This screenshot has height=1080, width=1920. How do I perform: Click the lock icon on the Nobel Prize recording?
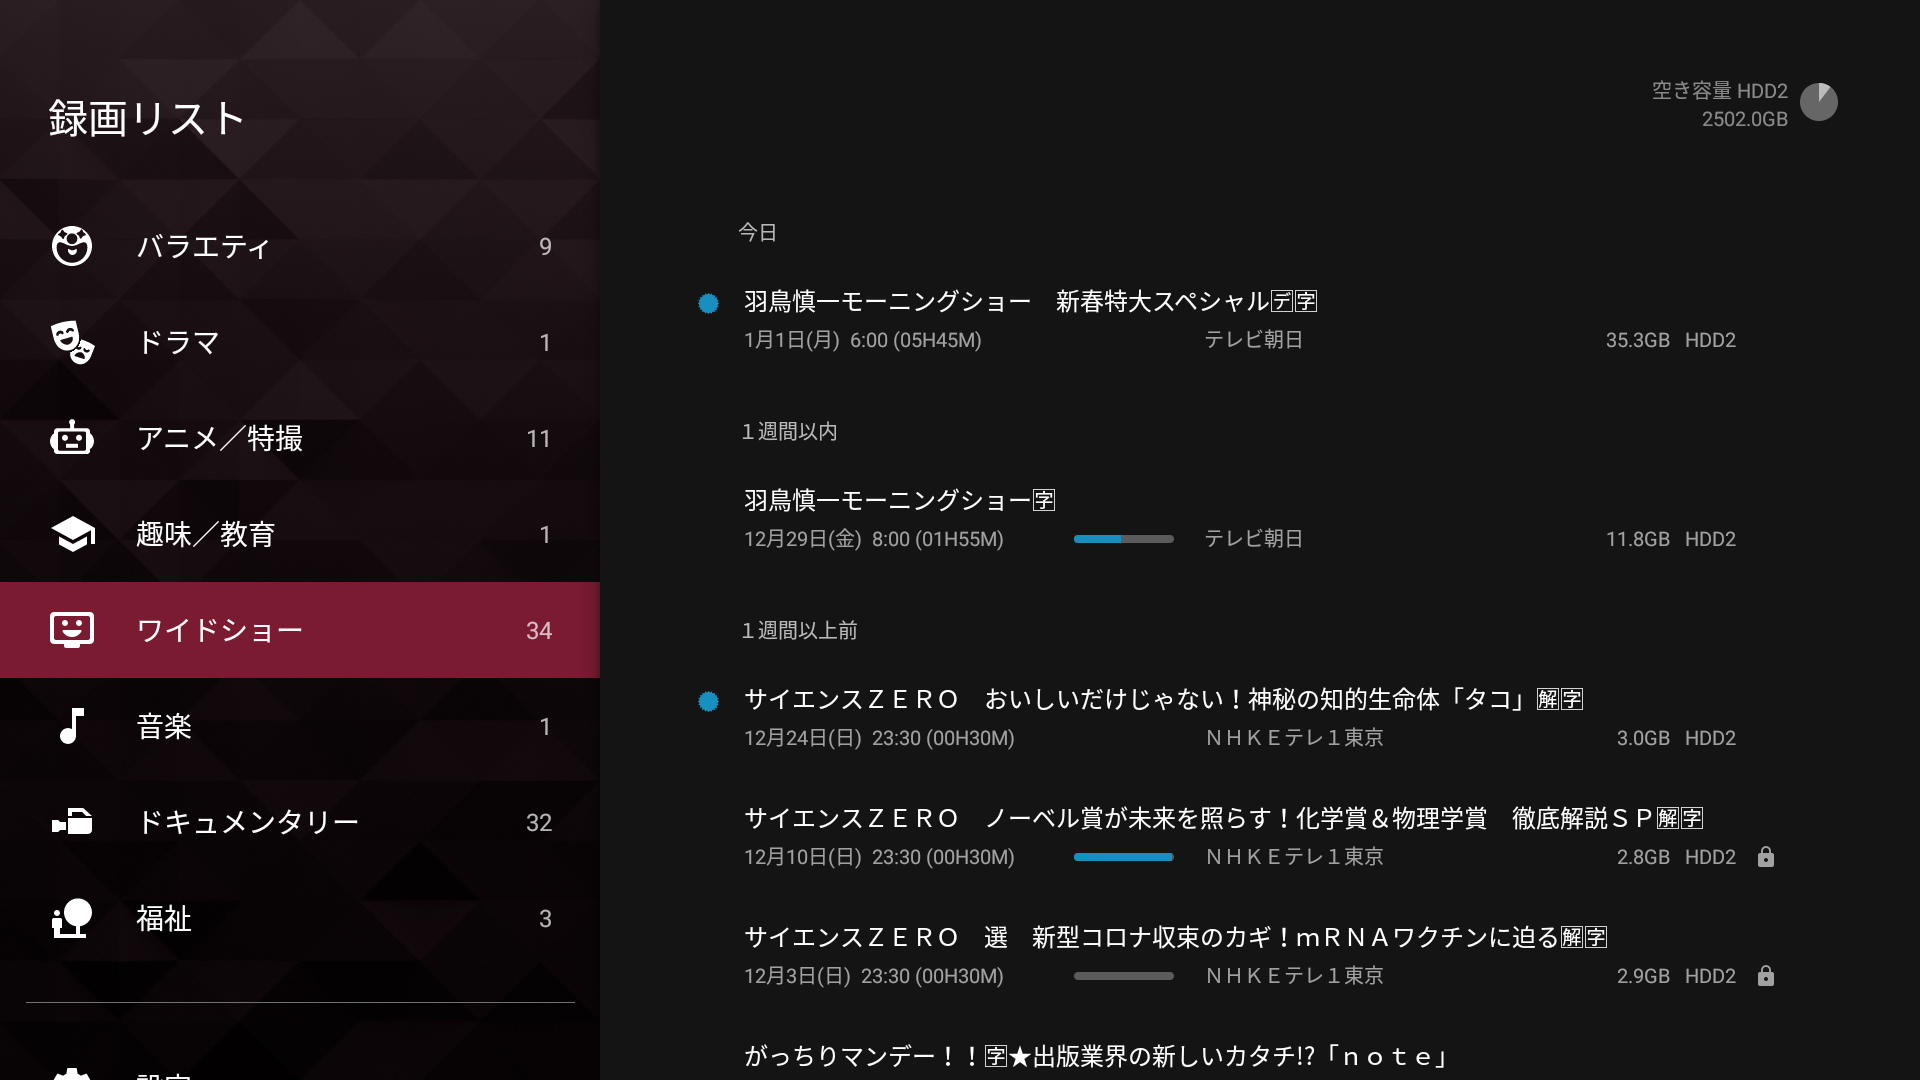(1765, 857)
